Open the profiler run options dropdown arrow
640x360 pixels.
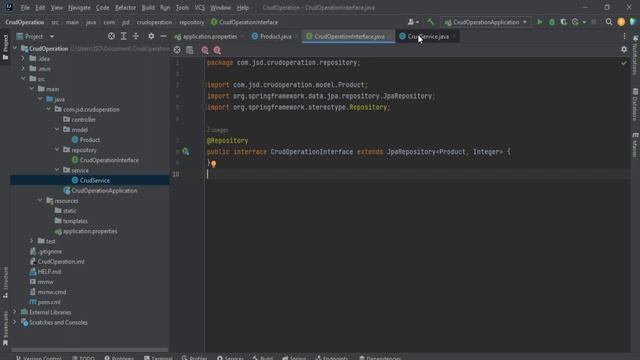(x=584, y=22)
